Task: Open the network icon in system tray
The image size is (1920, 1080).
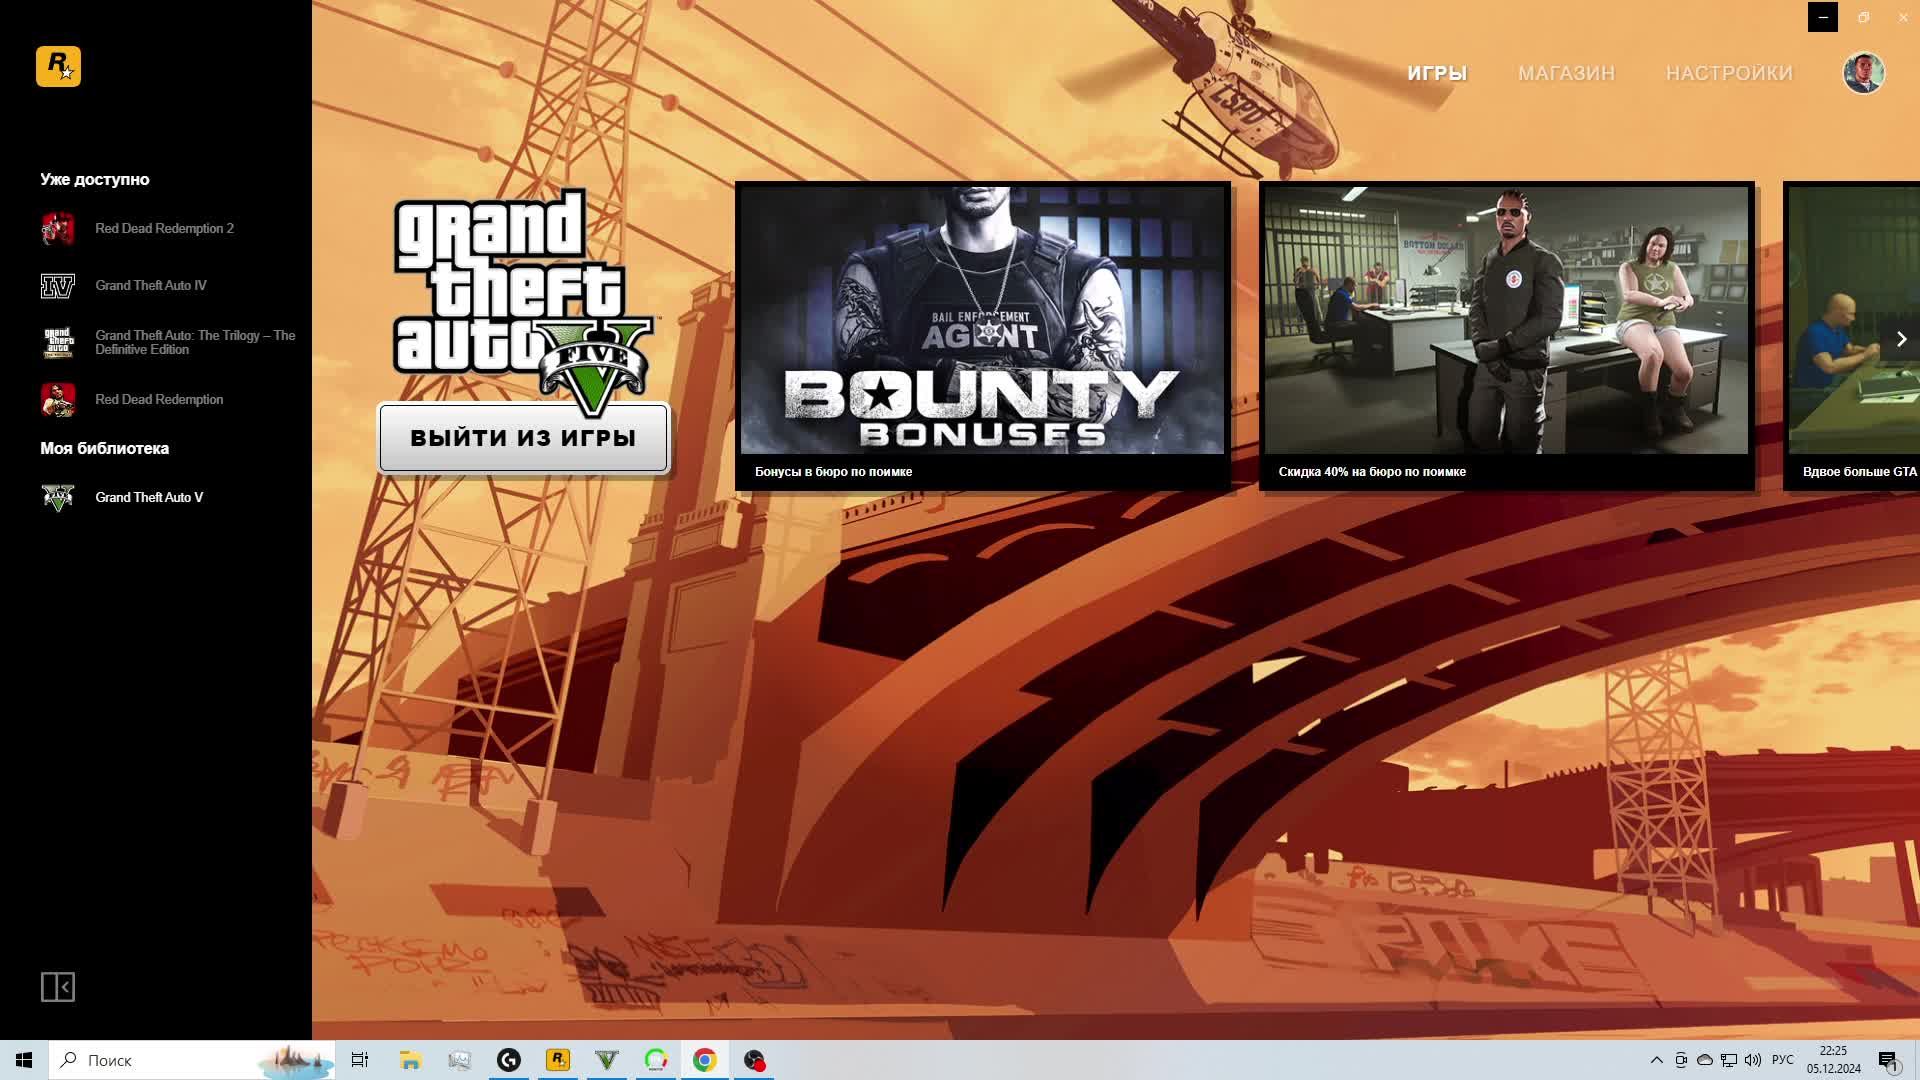Action: (x=1729, y=1060)
